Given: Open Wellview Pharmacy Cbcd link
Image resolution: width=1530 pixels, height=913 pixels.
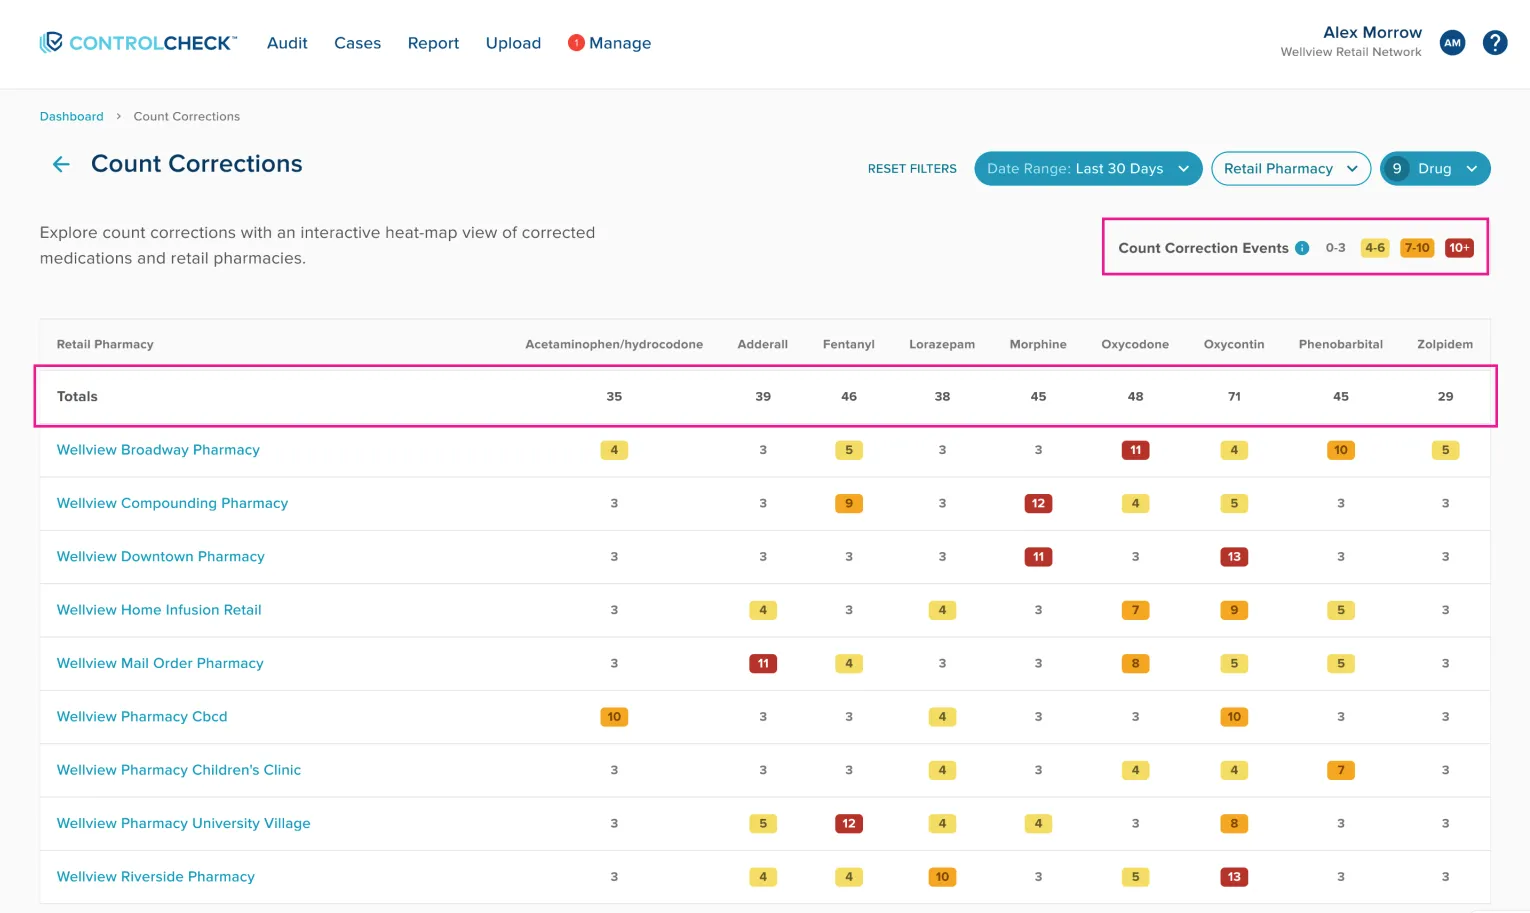Looking at the screenshot, I should [142, 717].
